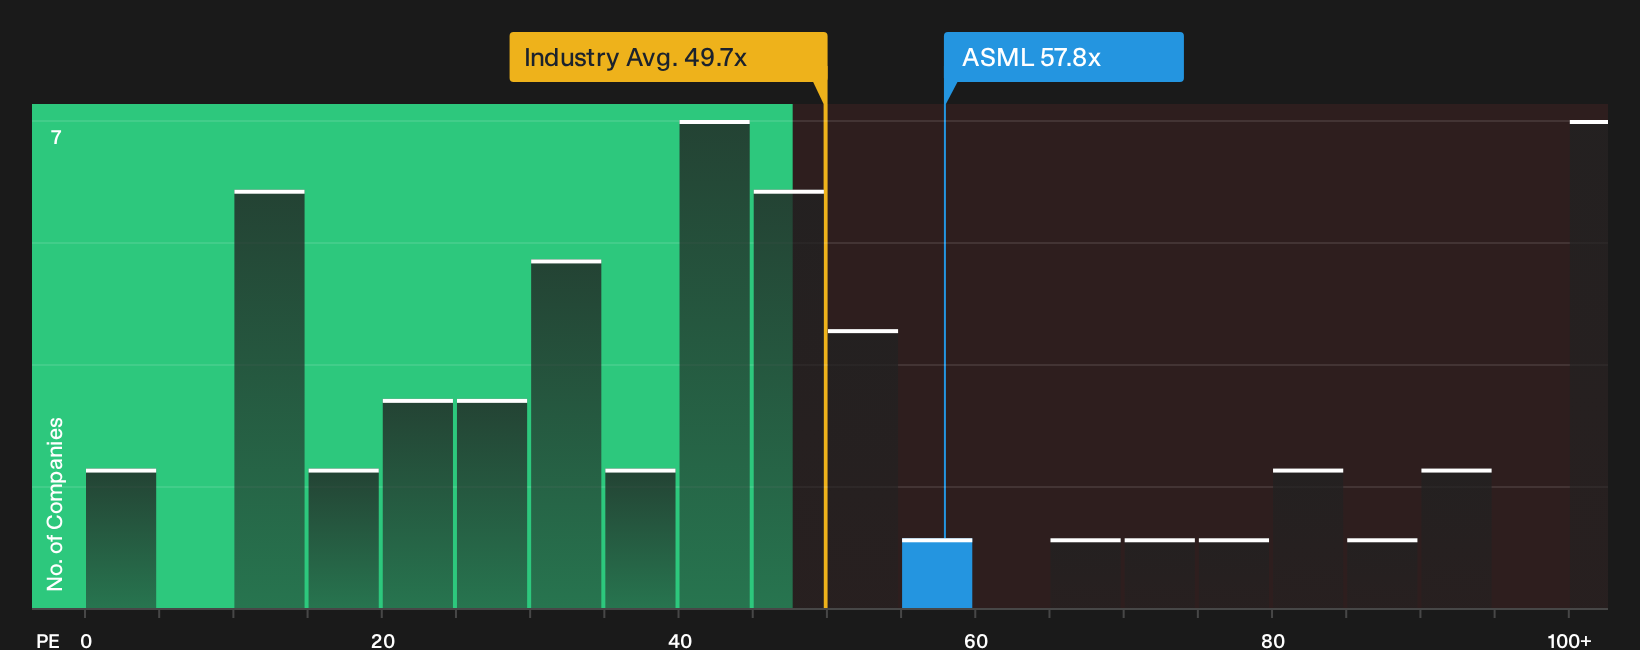The image size is (1640, 650).
Task: Click the x-axis tick label '40'
Action: [680, 640]
